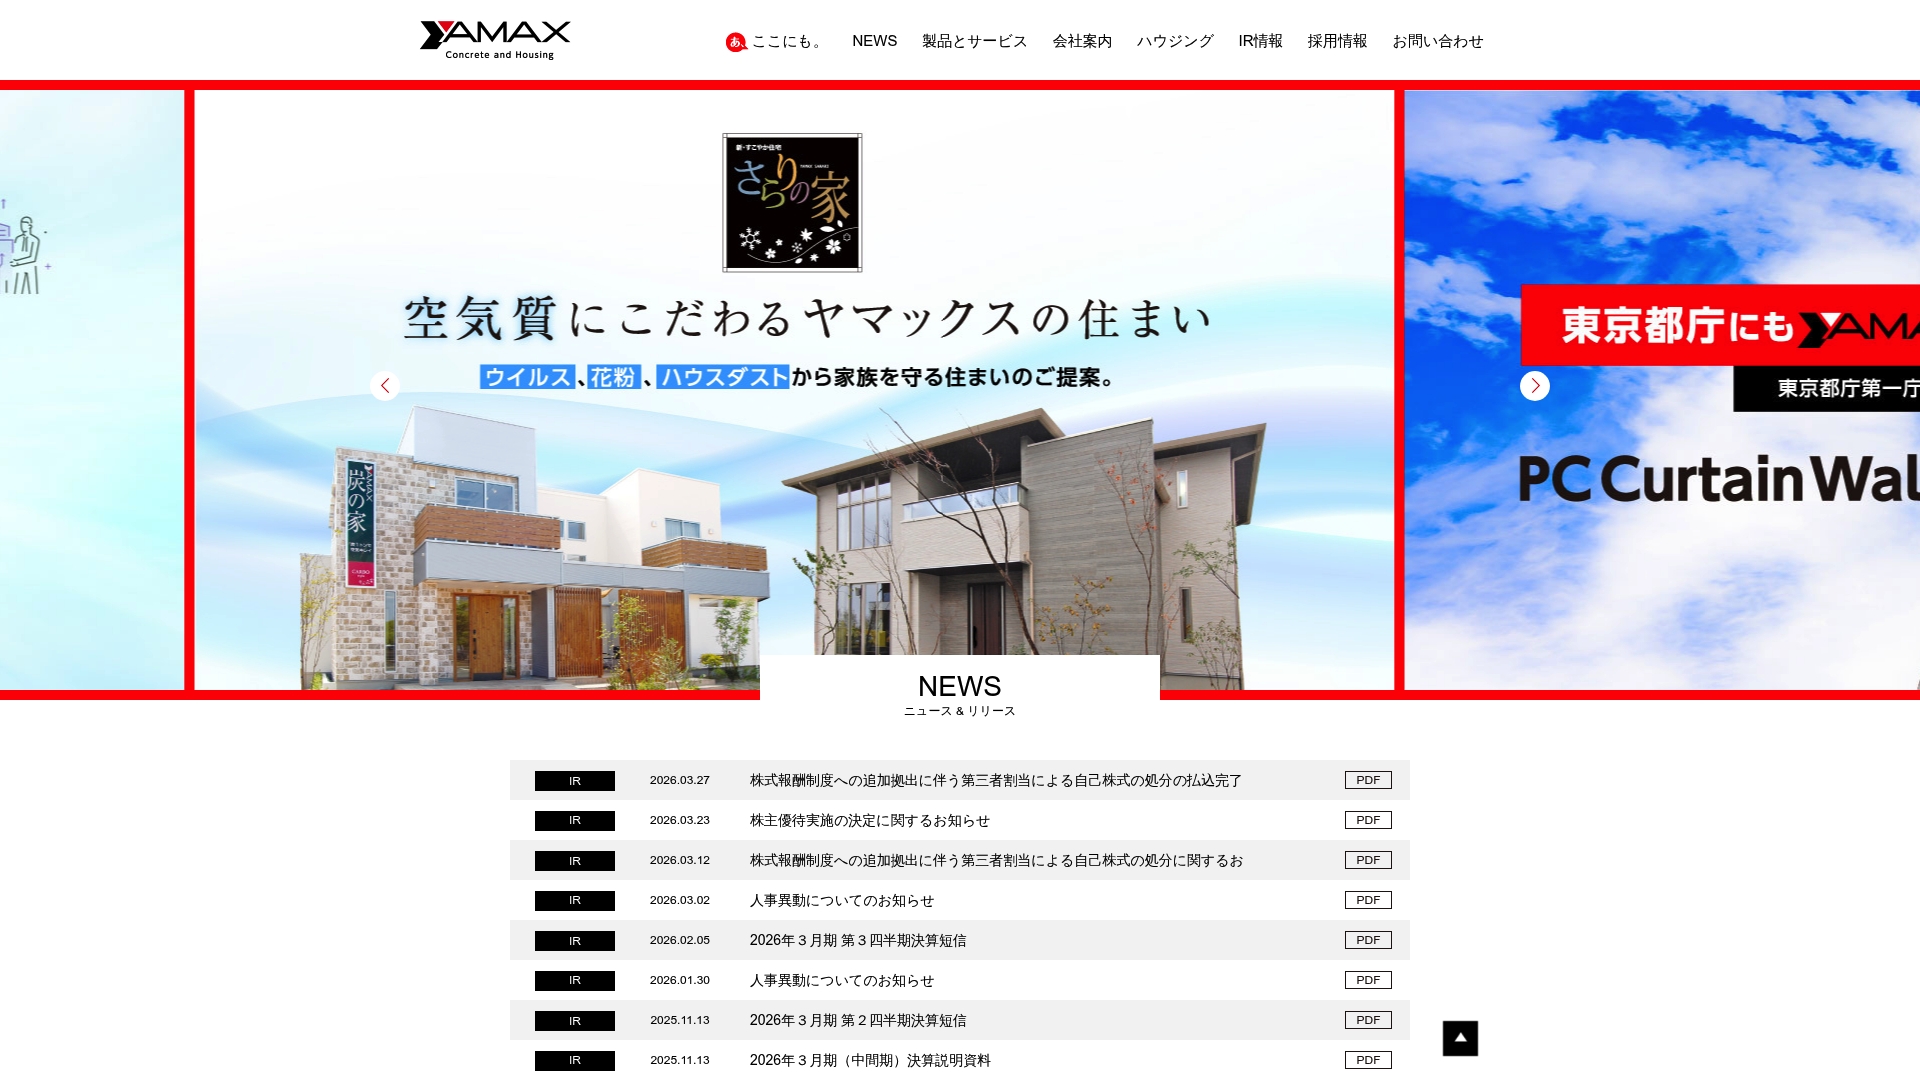The width and height of the screenshot is (1920, 1080).
Task: Open the IR情報 menu
Action: 1260,41
